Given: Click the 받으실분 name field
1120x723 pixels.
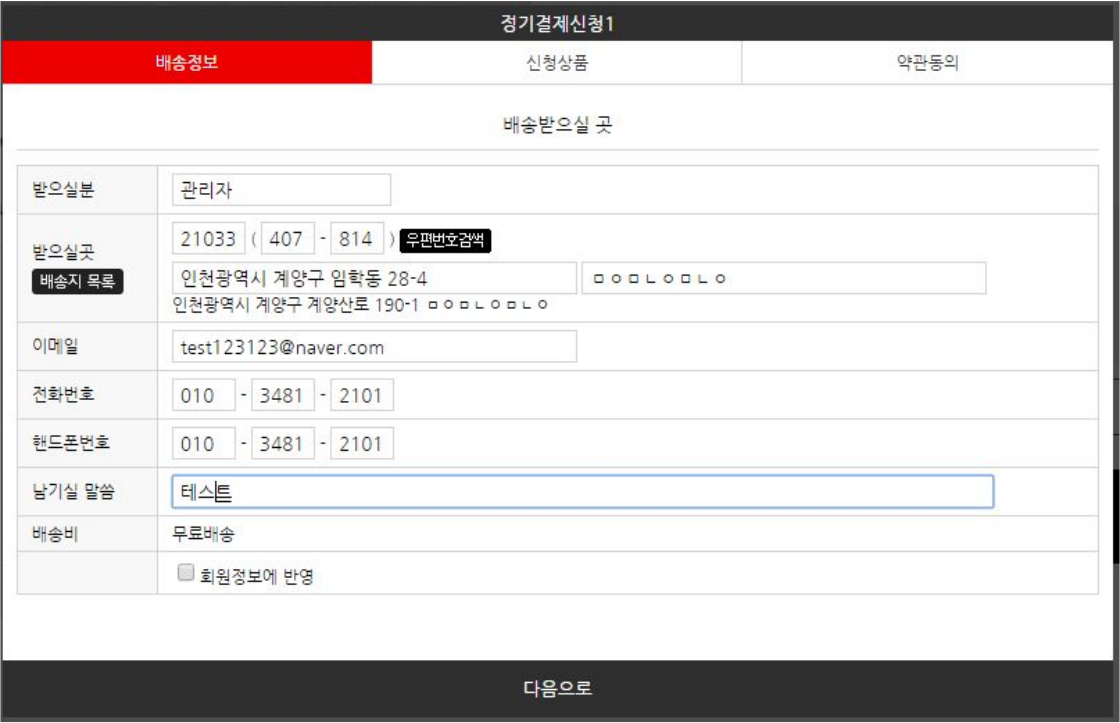Looking at the screenshot, I should [281, 190].
